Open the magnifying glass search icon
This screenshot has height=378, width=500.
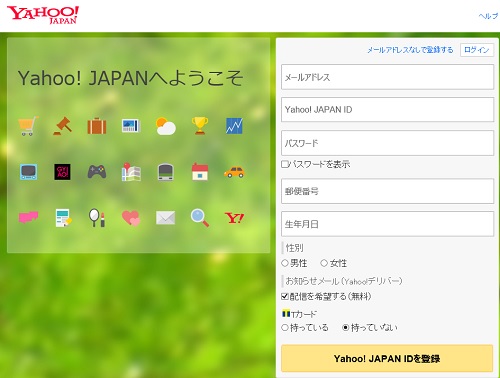point(200,218)
